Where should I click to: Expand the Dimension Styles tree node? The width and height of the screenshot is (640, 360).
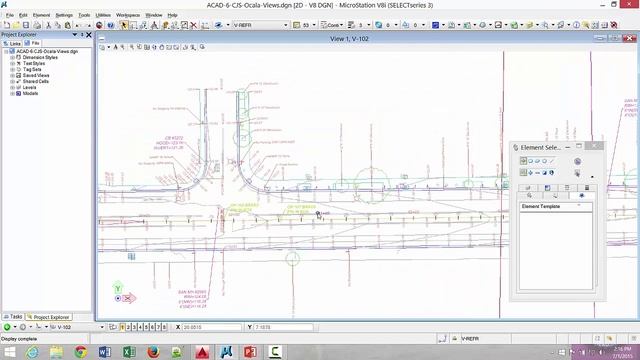pos(12,58)
